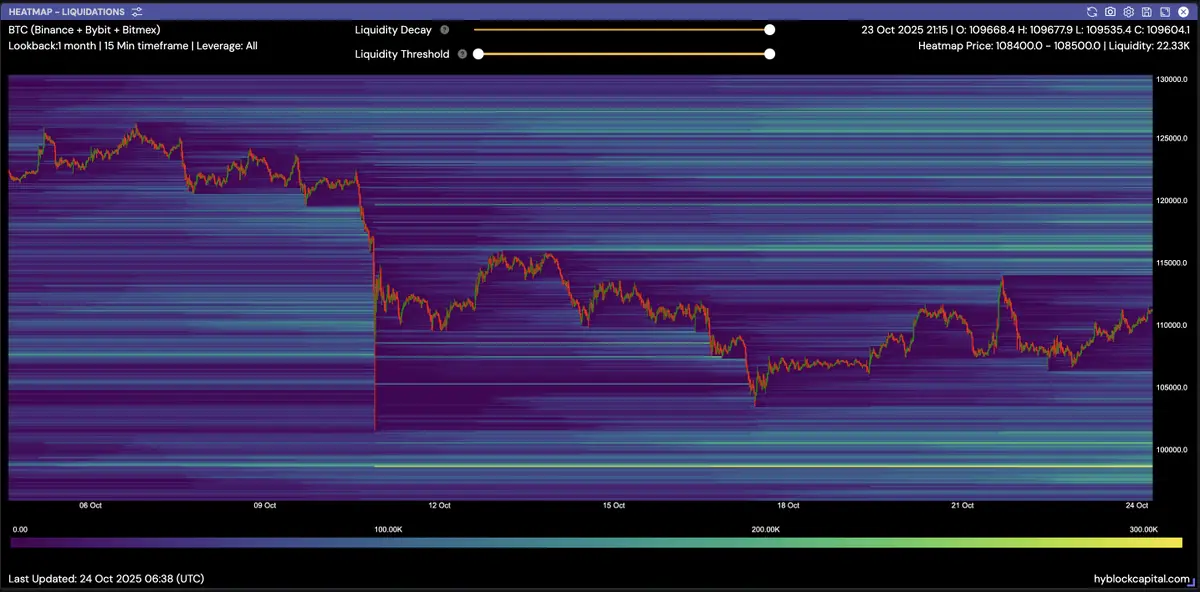The width and height of the screenshot is (1200, 592).
Task: Click the Liquidity Threshold right slider handle
Action: [770, 54]
